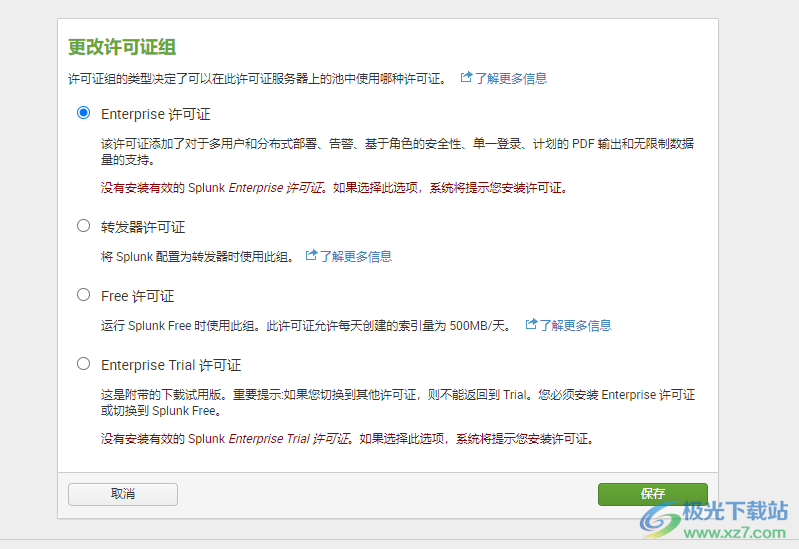Image resolution: width=799 pixels, height=549 pixels.
Task: Click the red warning under Enterprise Trial 许可证
Action: click(x=348, y=439)
